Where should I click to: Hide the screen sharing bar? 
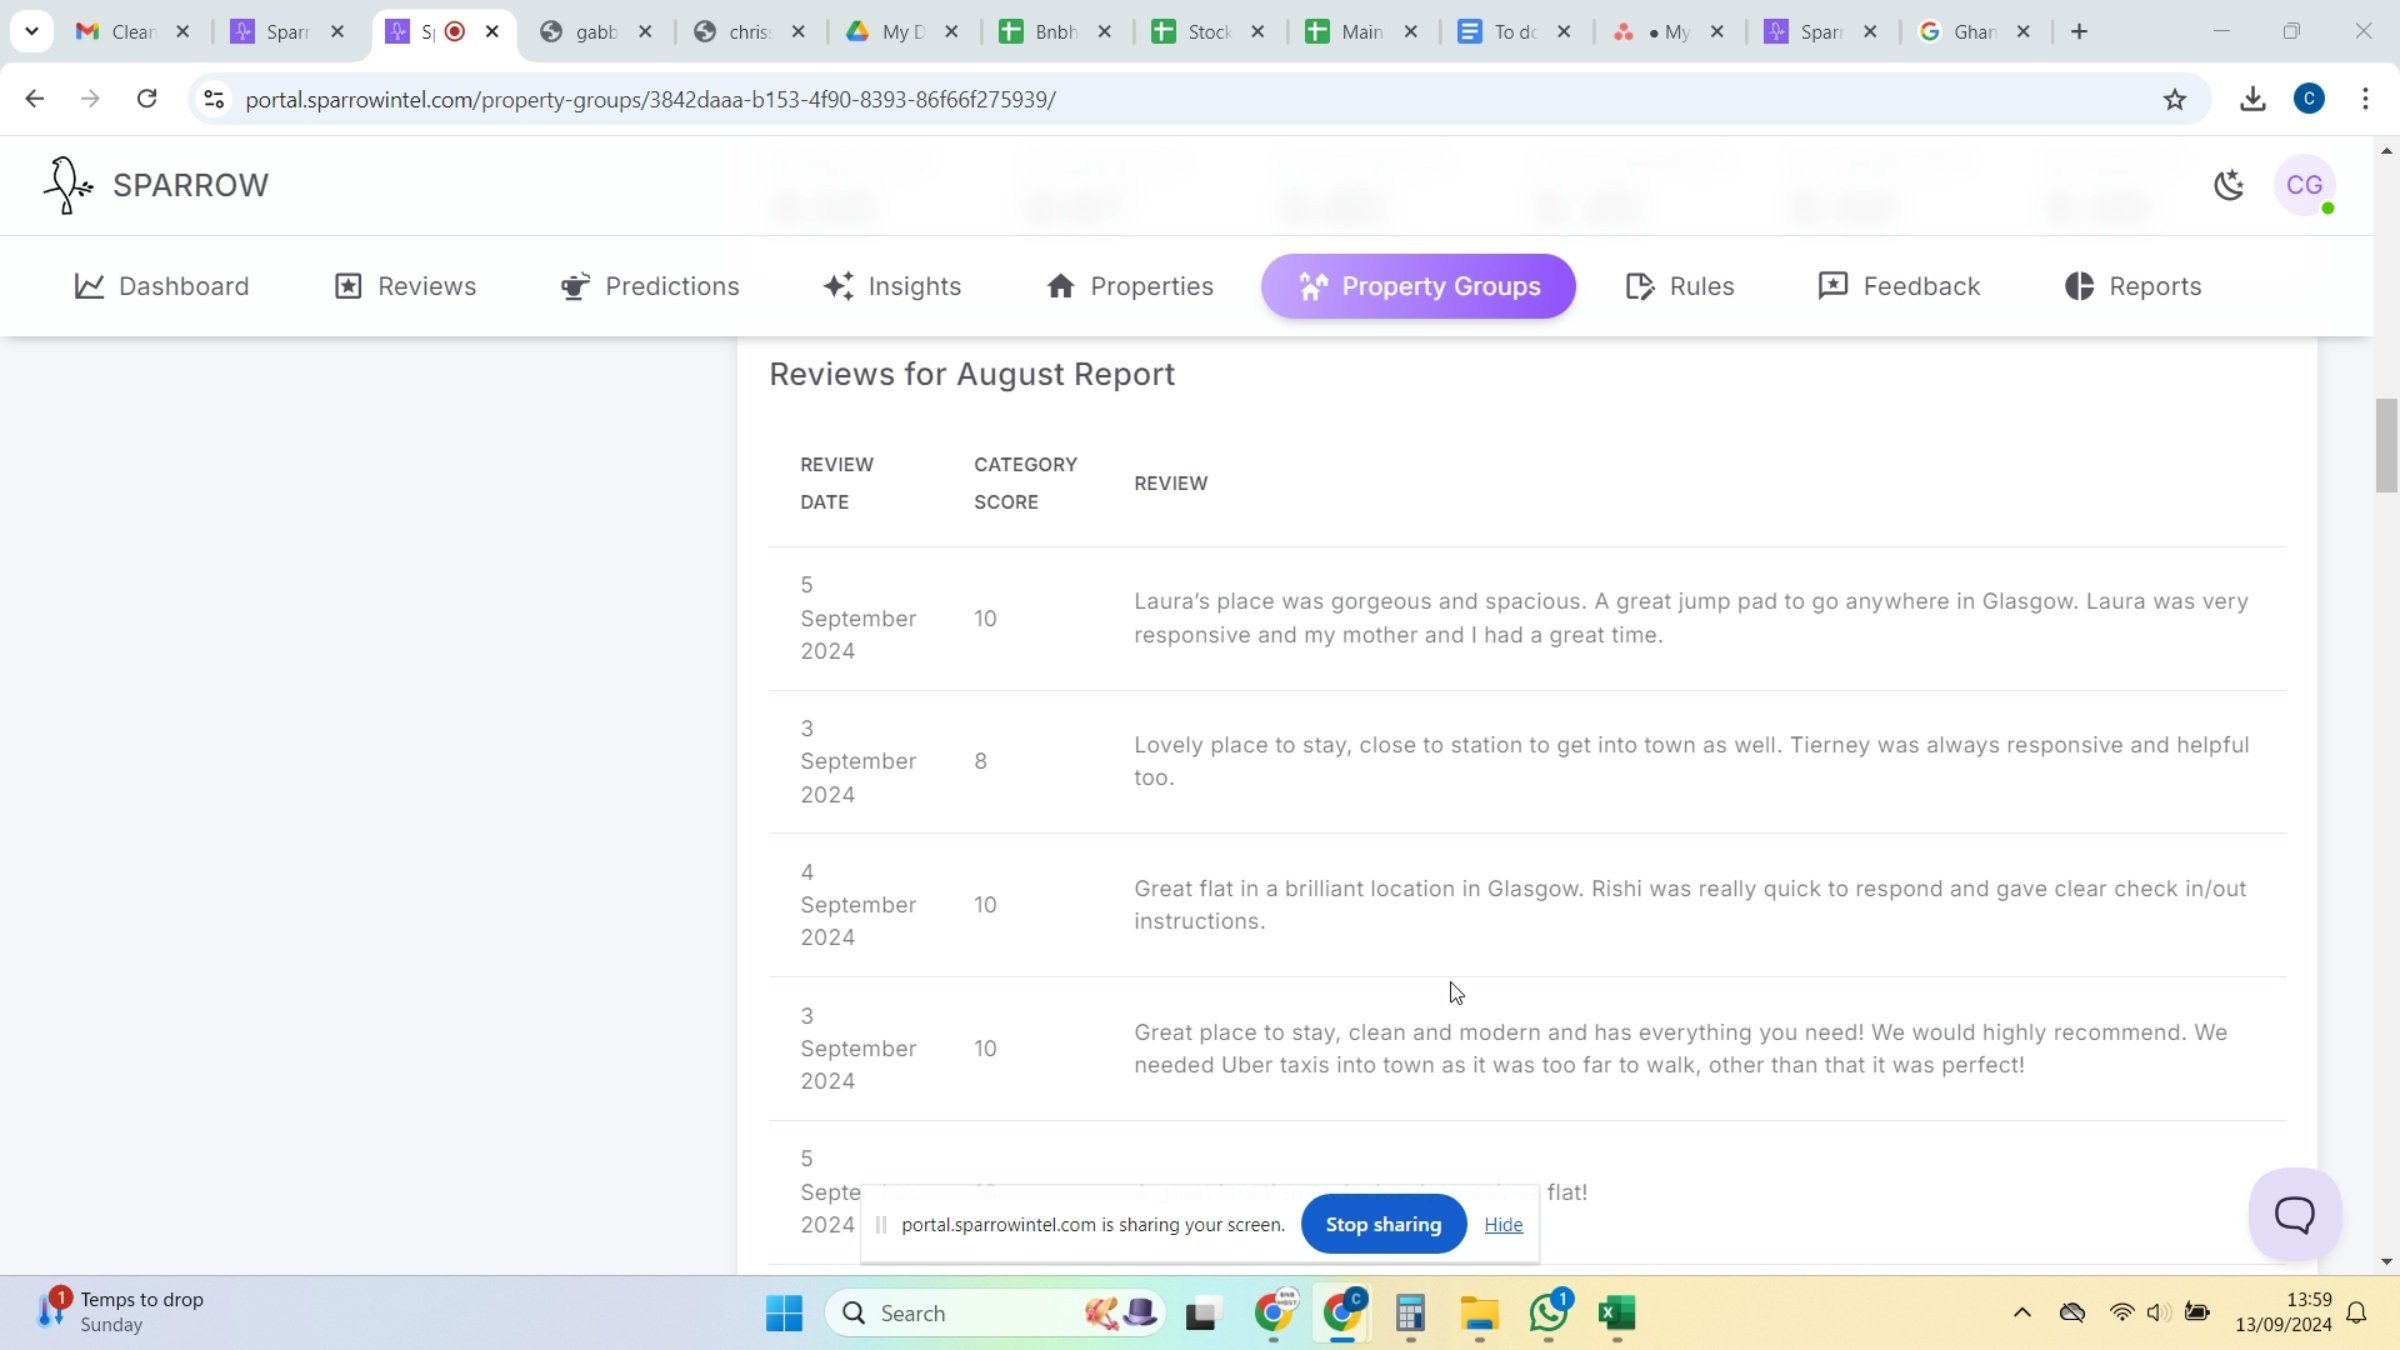point(1503,1224)
